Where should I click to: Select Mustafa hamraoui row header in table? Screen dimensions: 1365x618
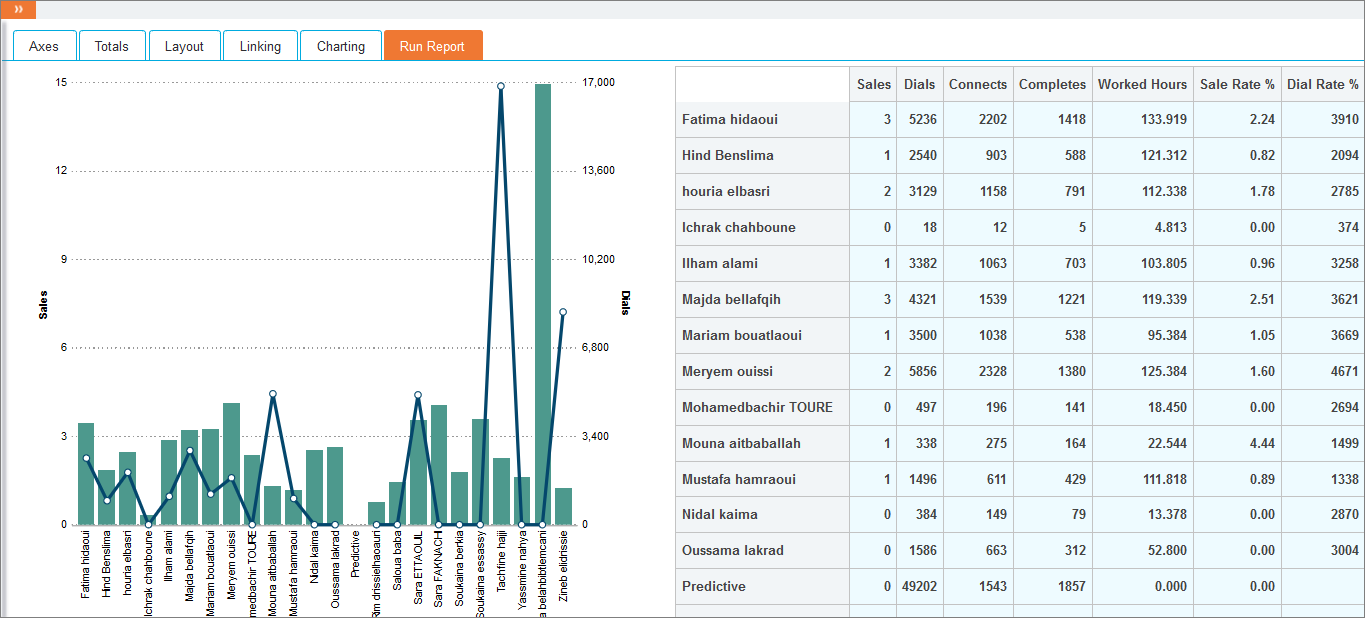tap(763, 480)
